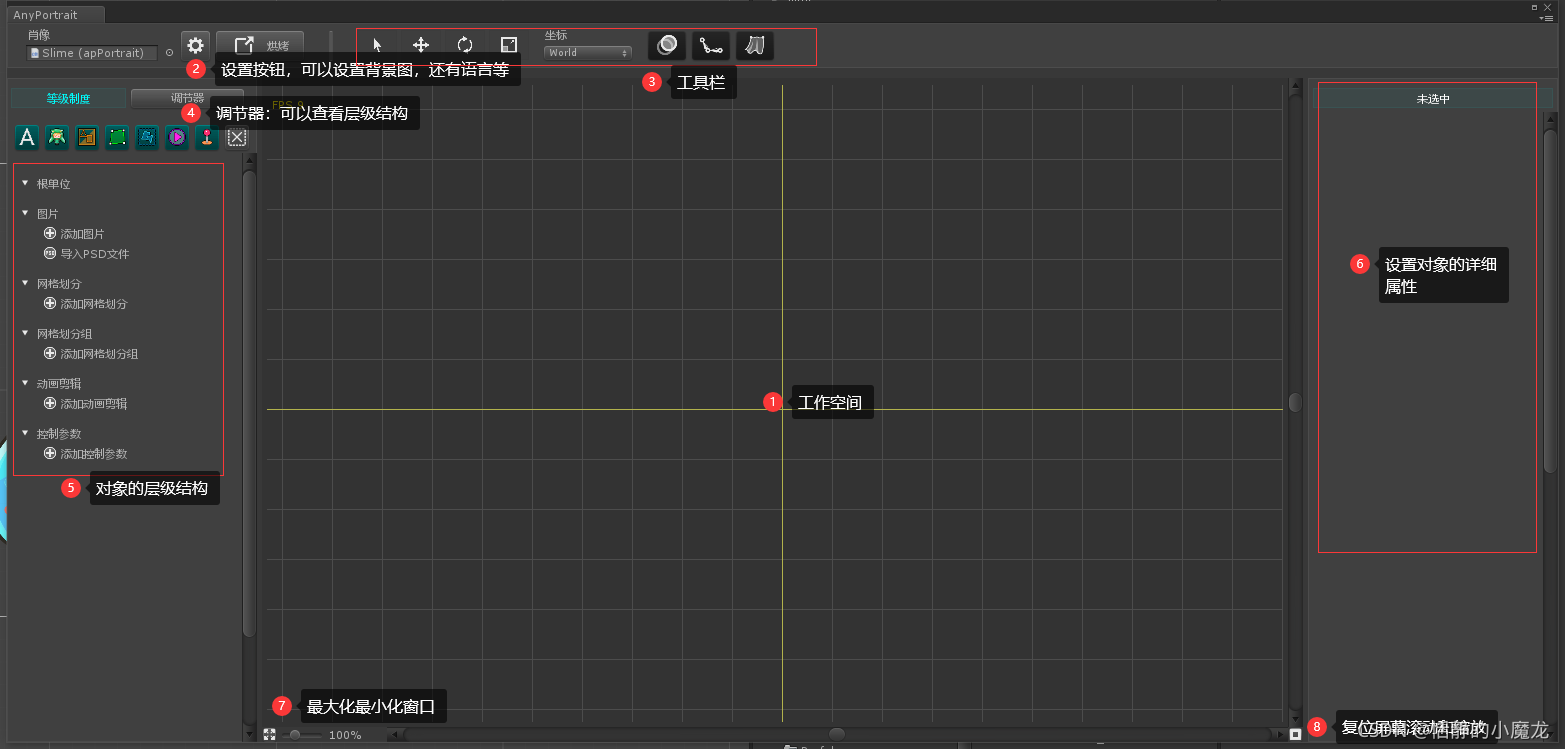Select the move tool
The image size is (1565, 749).
pos(421,45)
